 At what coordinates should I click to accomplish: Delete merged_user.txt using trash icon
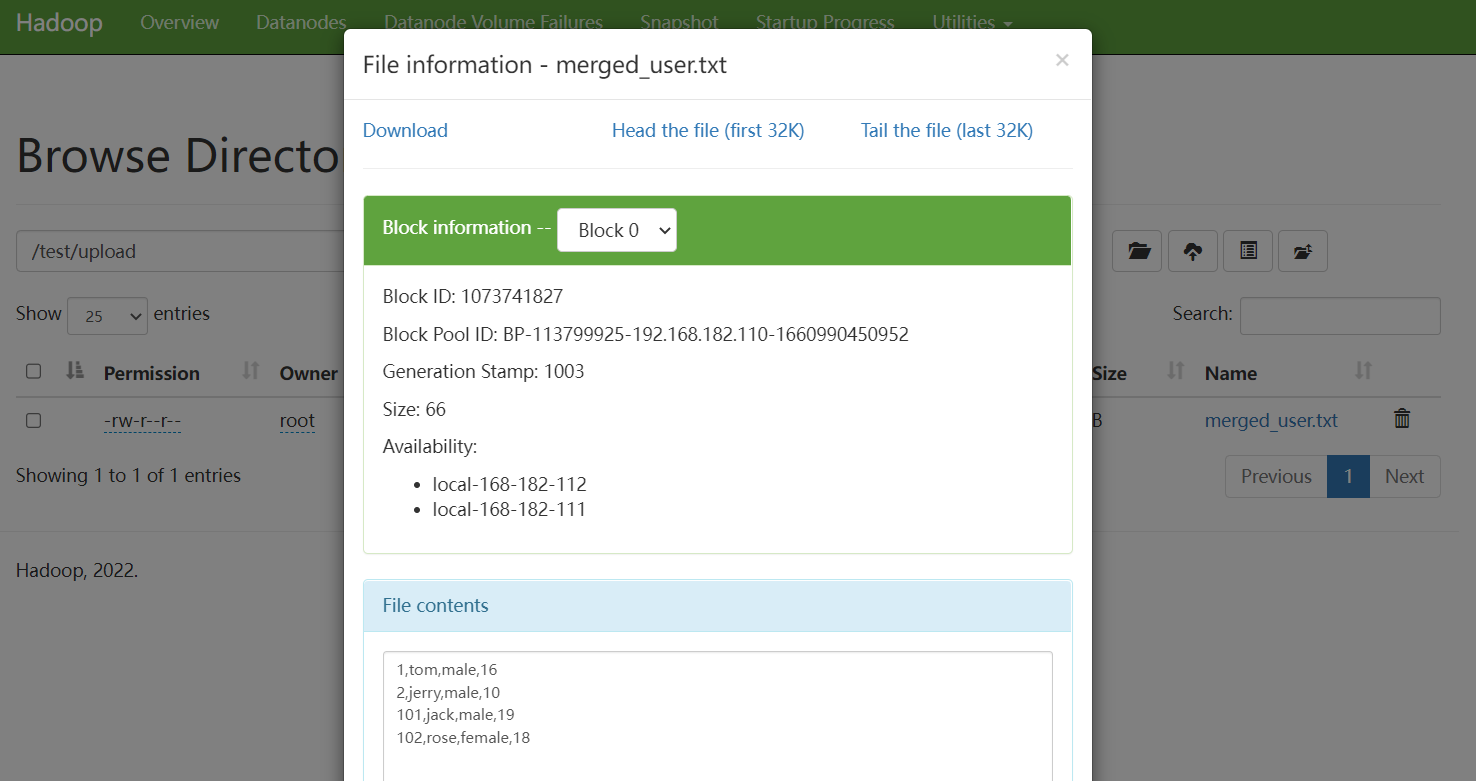pos(1402,419)
